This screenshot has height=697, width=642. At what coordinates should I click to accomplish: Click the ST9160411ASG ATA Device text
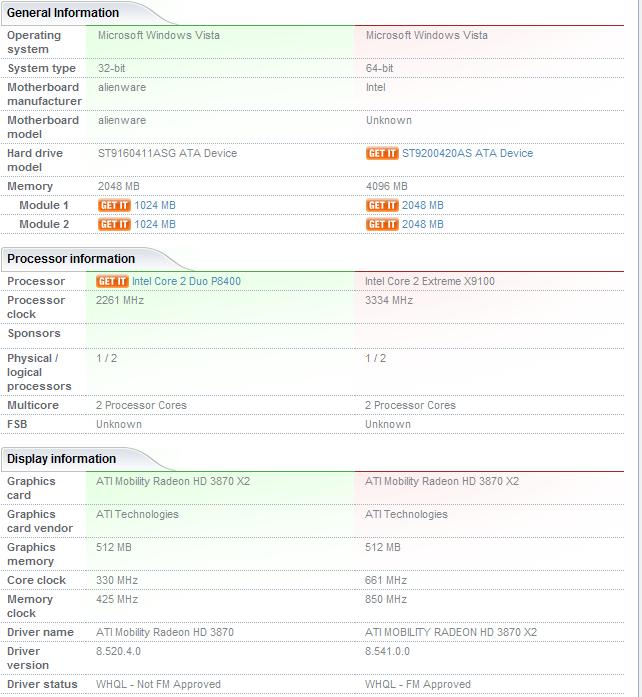tap(167, 154)
